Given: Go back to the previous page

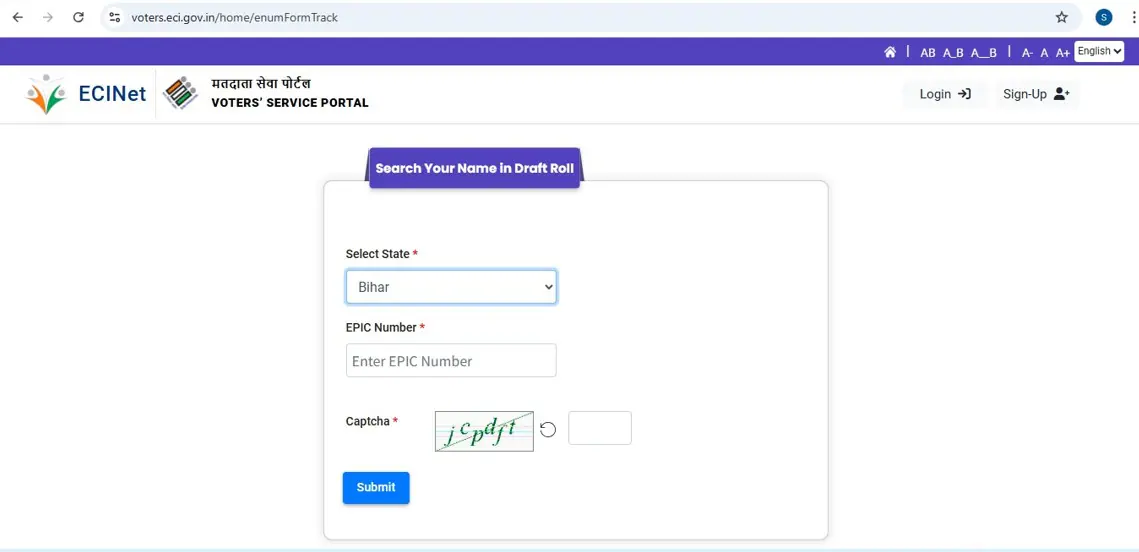Looking at the screenshot, I should [x=18, y=17].
